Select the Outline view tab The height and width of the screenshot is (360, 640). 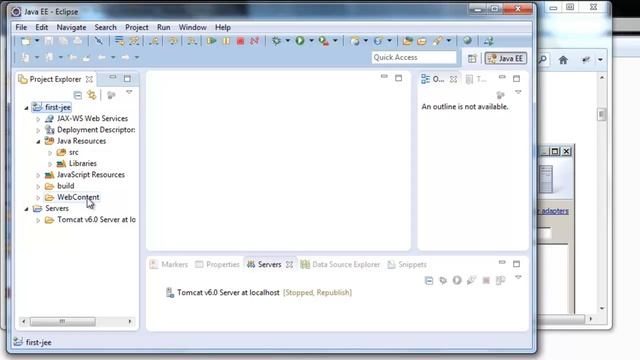coord(439,79)
